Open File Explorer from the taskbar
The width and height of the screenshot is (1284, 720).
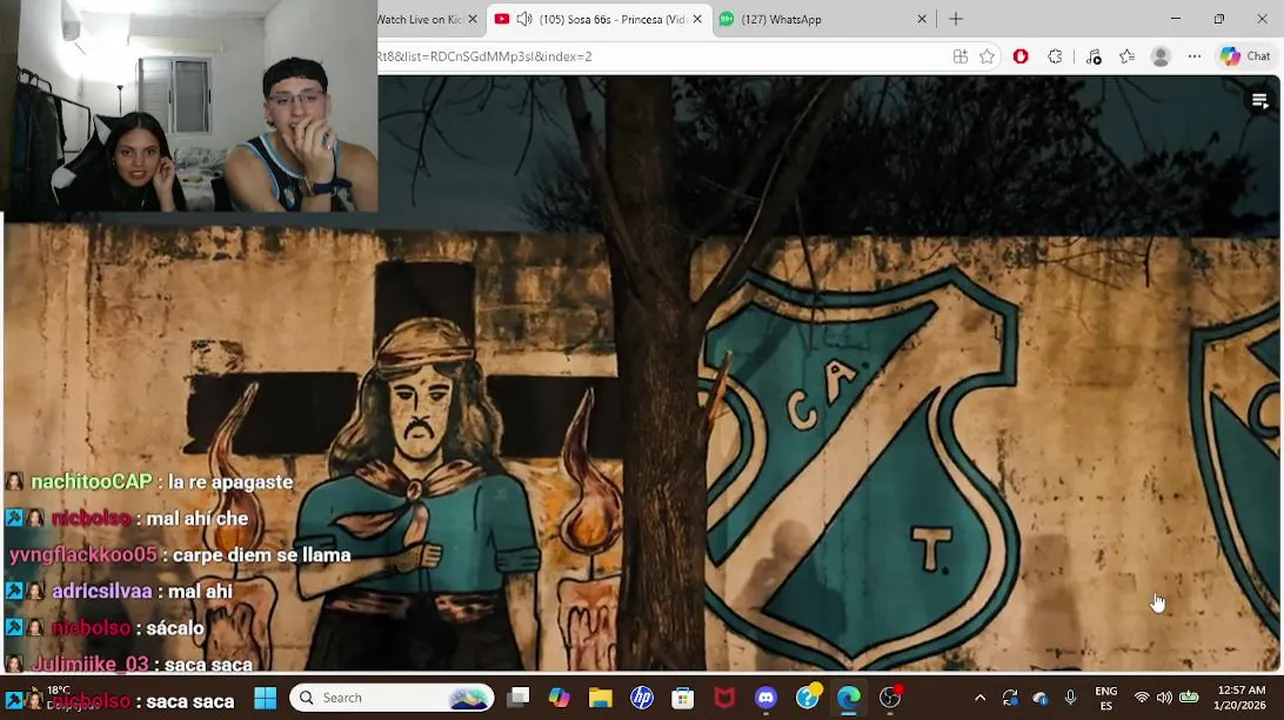point(600,698)
